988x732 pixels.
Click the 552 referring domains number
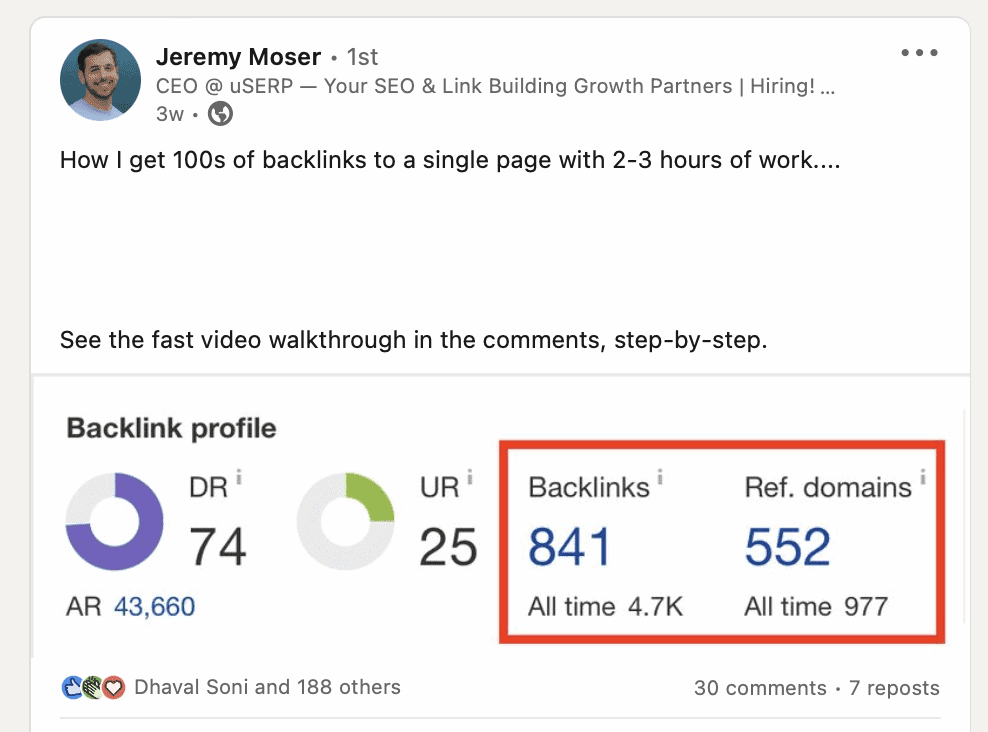tap(788, 546)
